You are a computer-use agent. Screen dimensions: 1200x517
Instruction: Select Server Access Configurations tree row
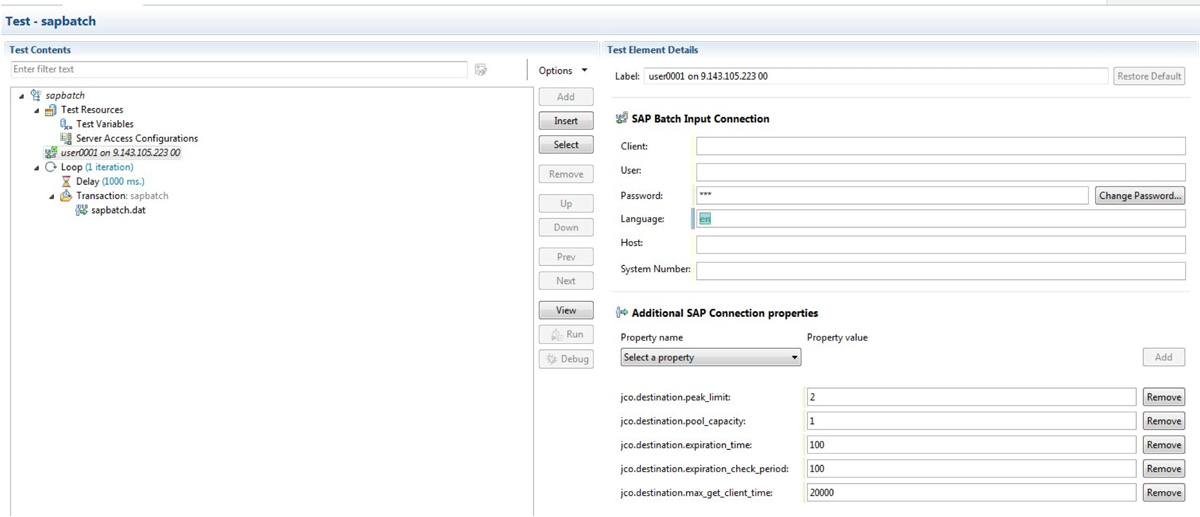129,138
